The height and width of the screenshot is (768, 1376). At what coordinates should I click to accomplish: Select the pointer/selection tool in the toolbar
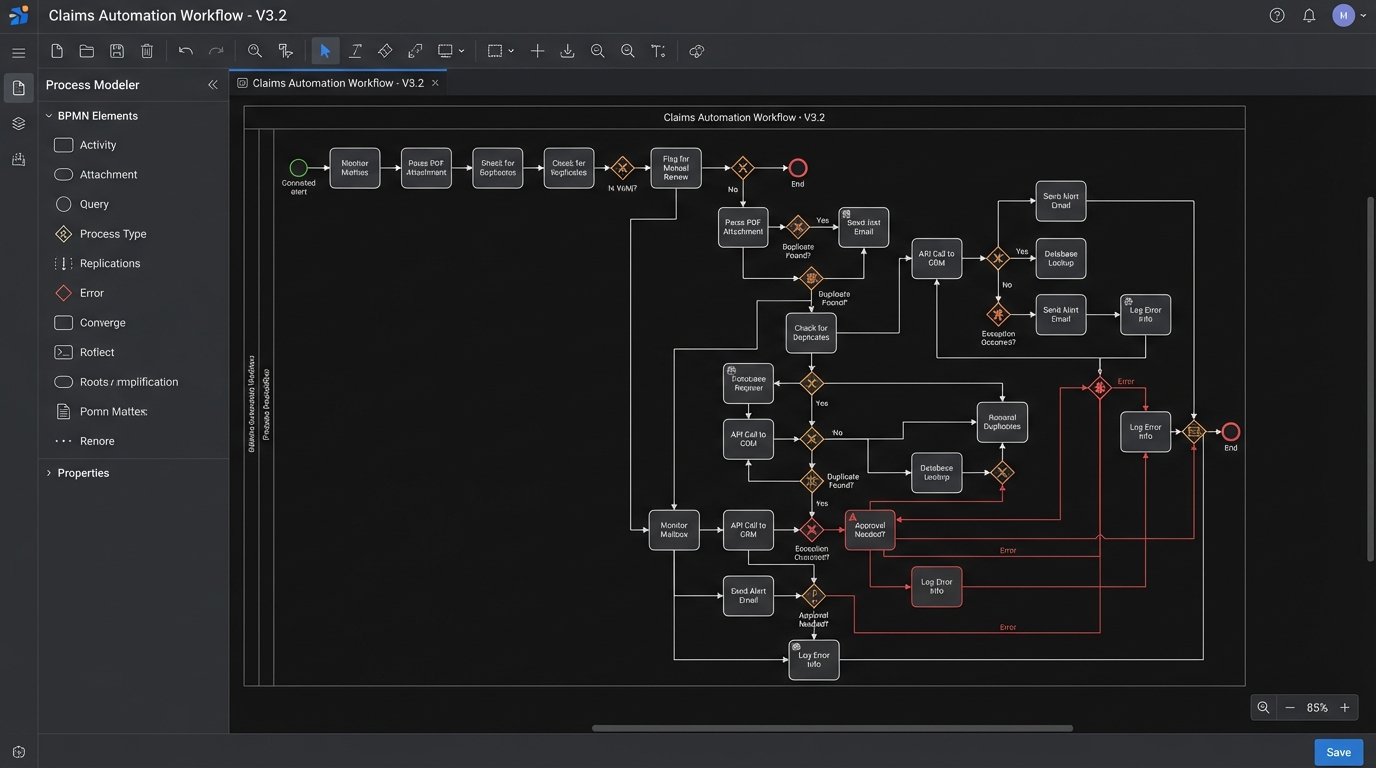pos(324,50)
